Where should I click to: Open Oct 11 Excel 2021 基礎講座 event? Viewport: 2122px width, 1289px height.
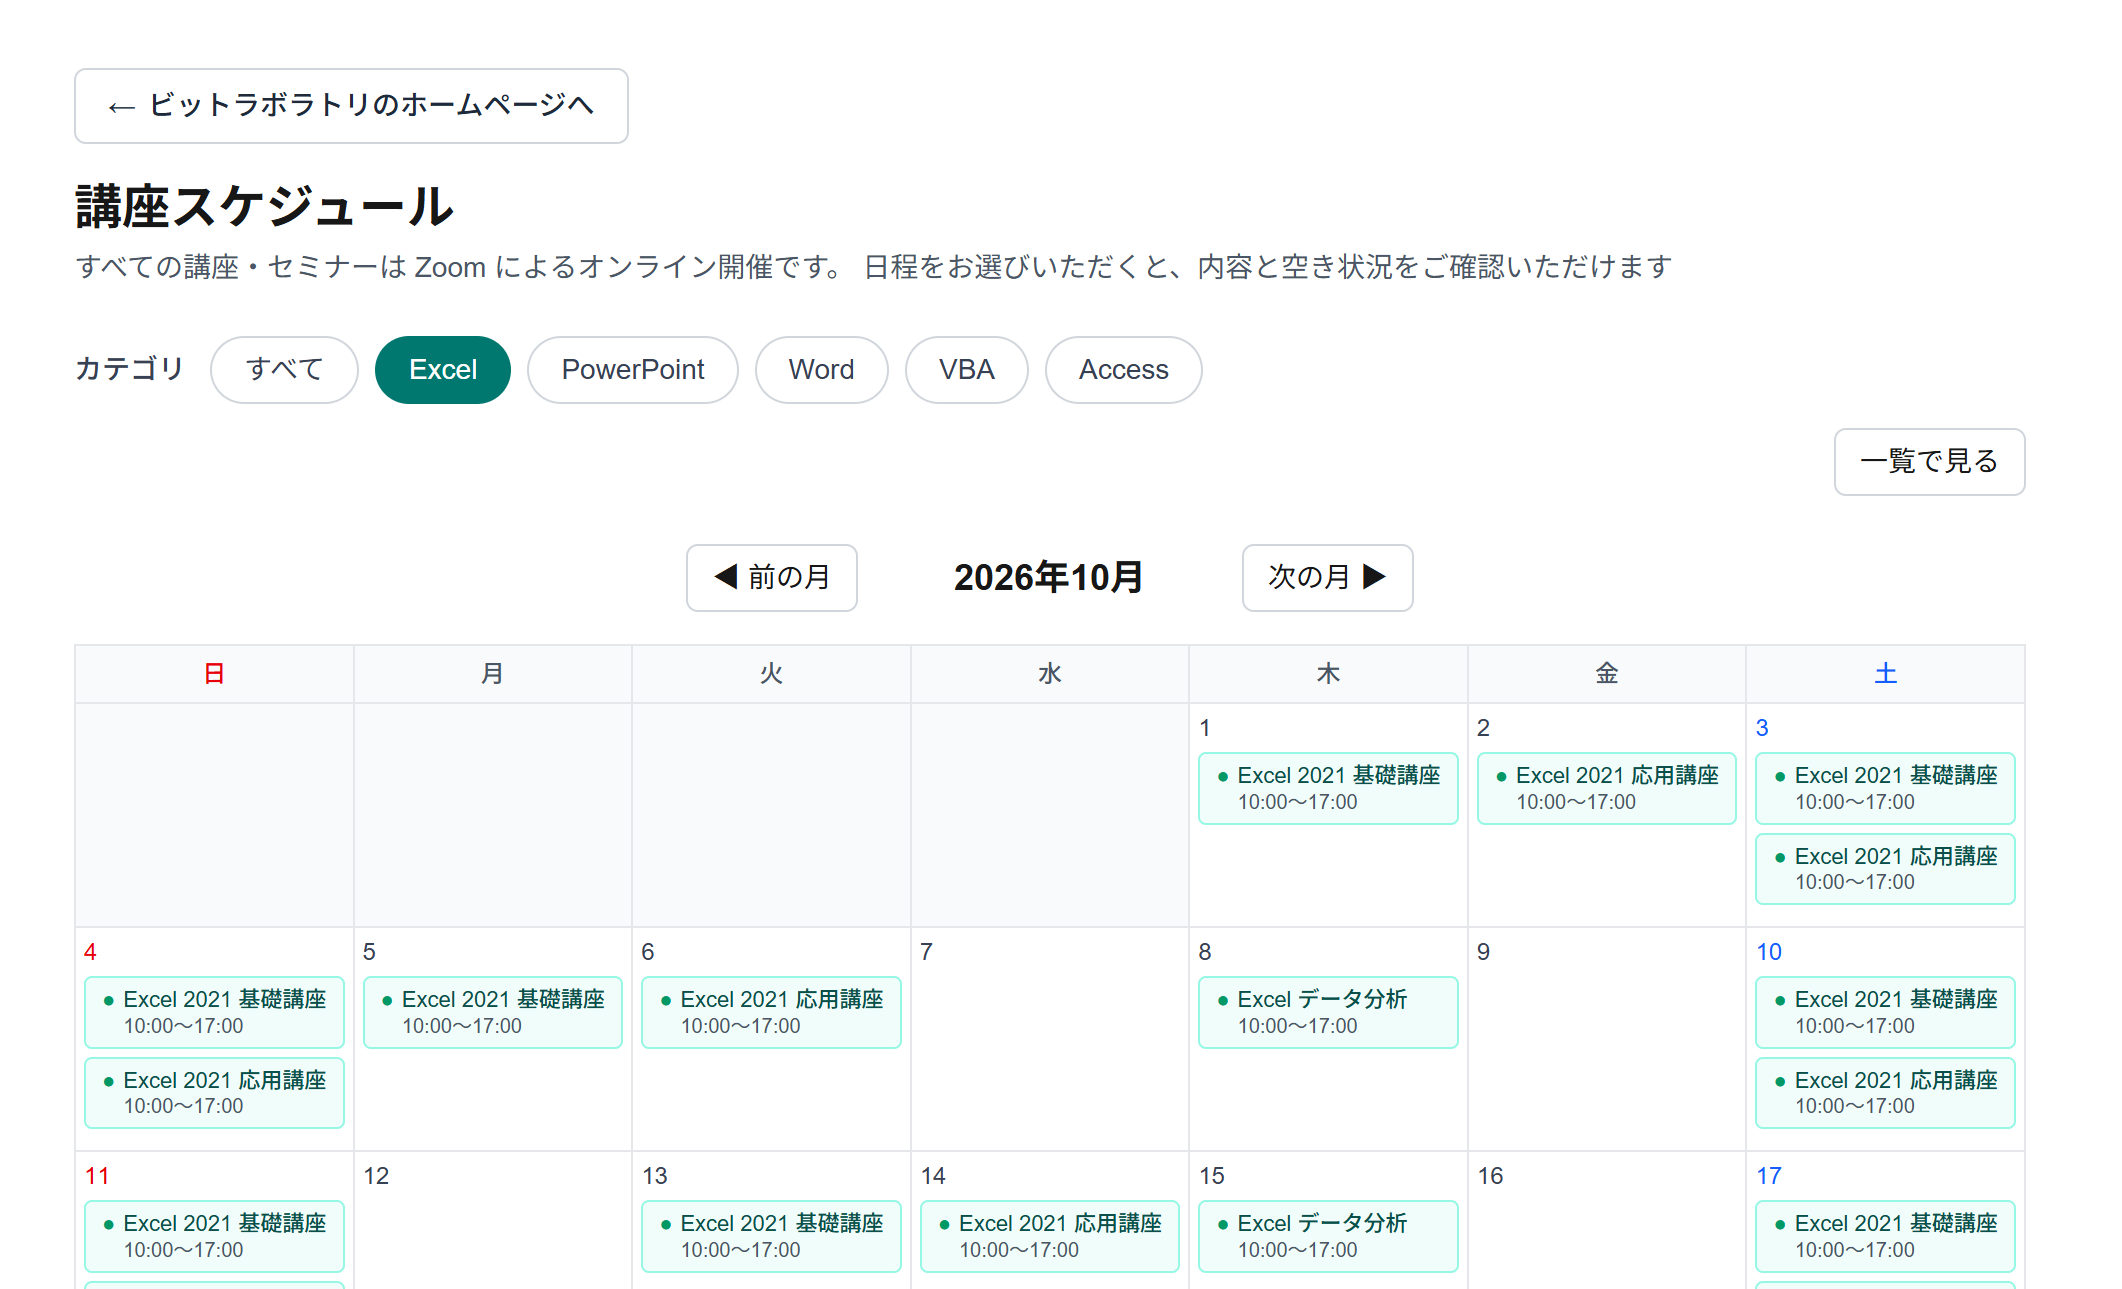click(214, 1236)
